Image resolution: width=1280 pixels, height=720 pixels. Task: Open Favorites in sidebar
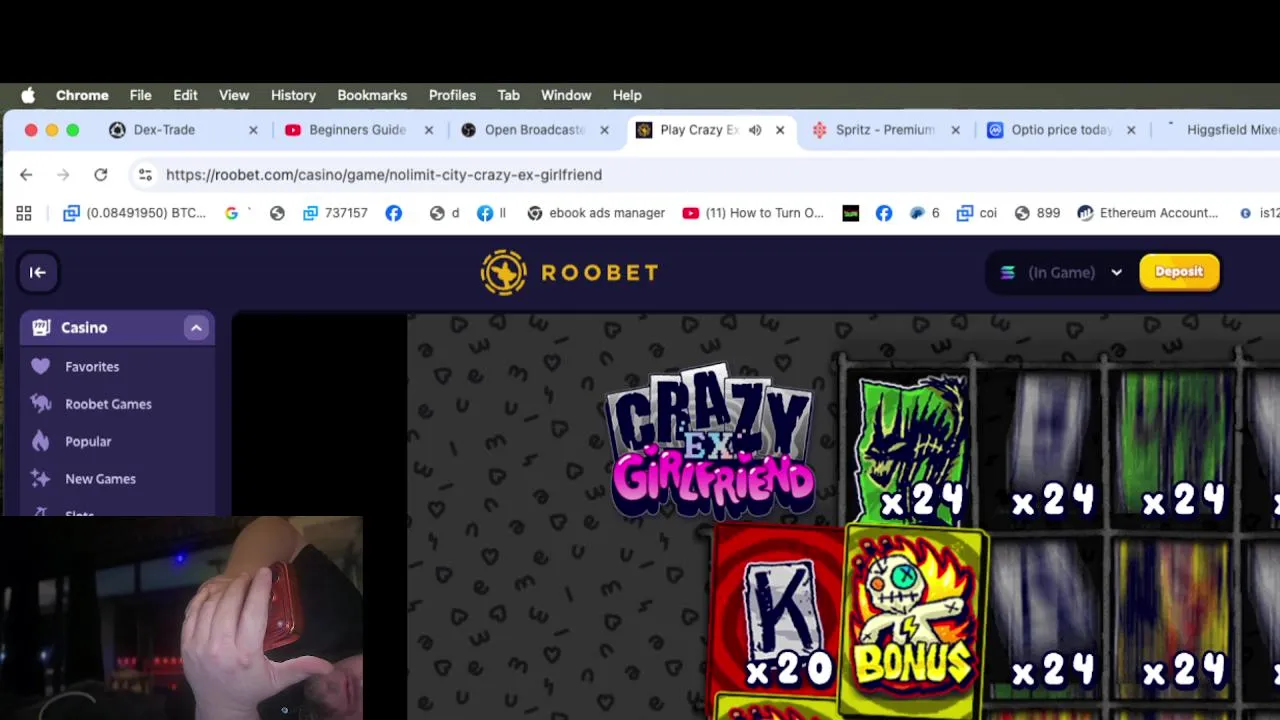coord(92,367)
